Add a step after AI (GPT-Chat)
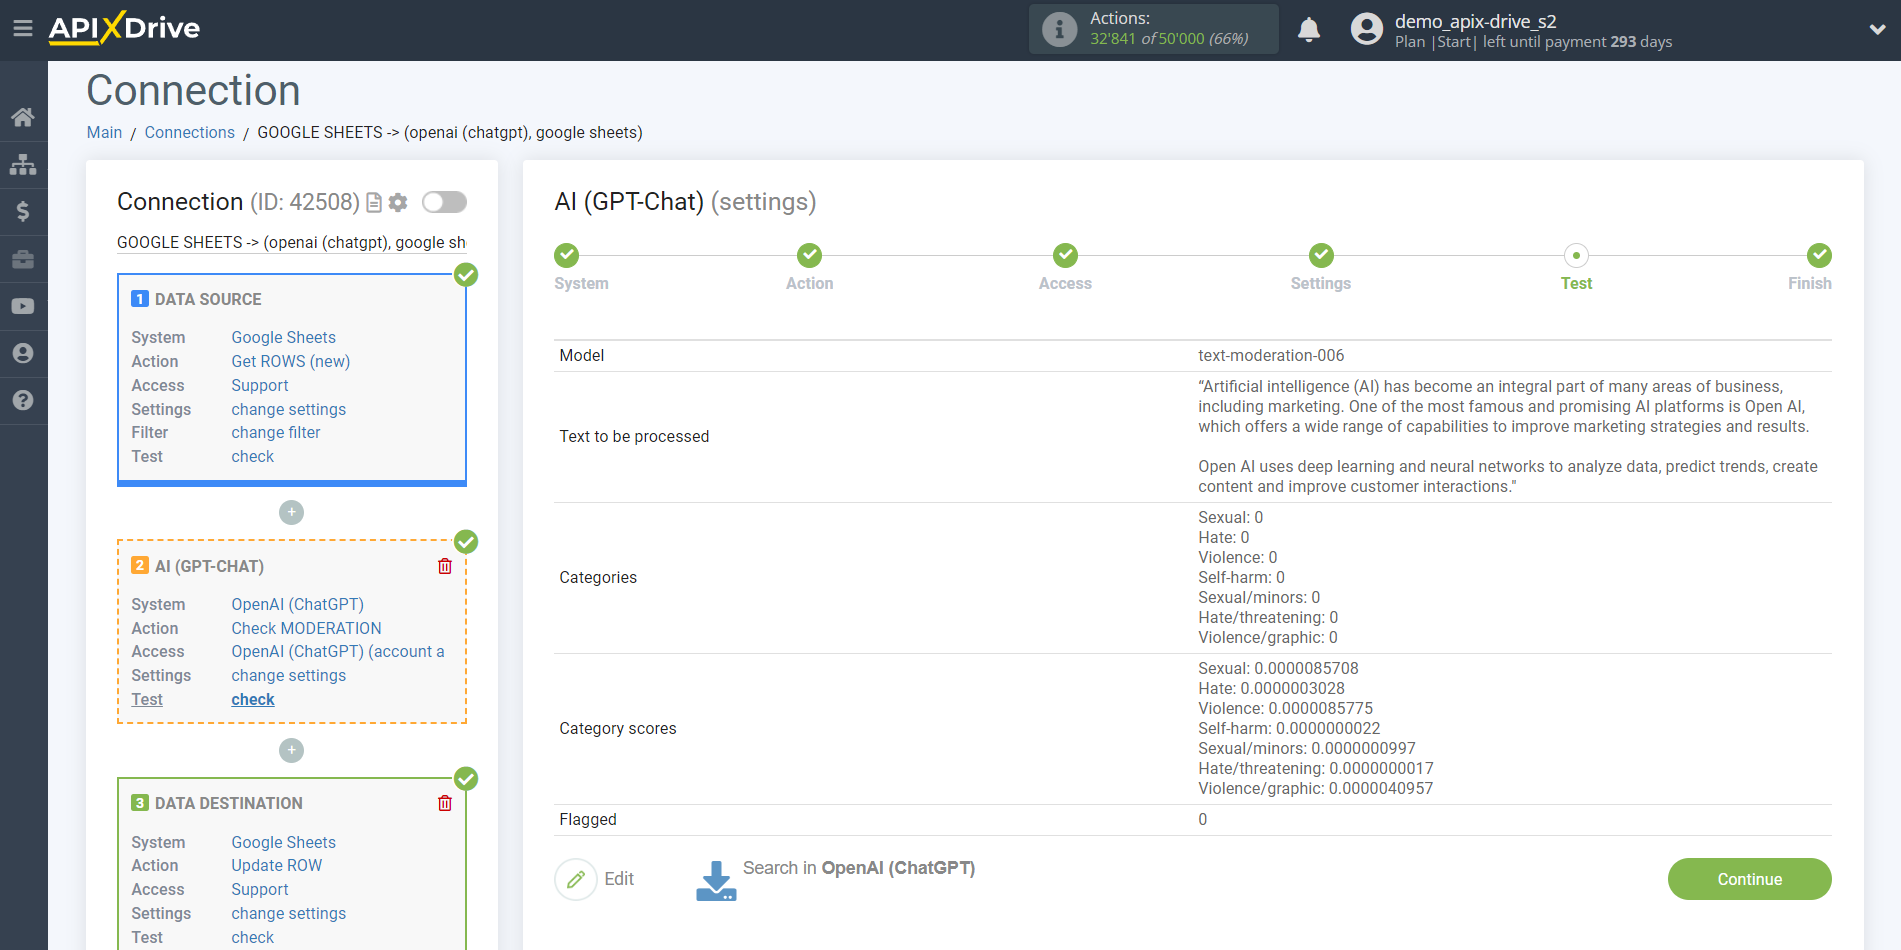Image resolution: width=1901 pixels, height=950 pixels. pyautogui.click(x=291, y=750)
